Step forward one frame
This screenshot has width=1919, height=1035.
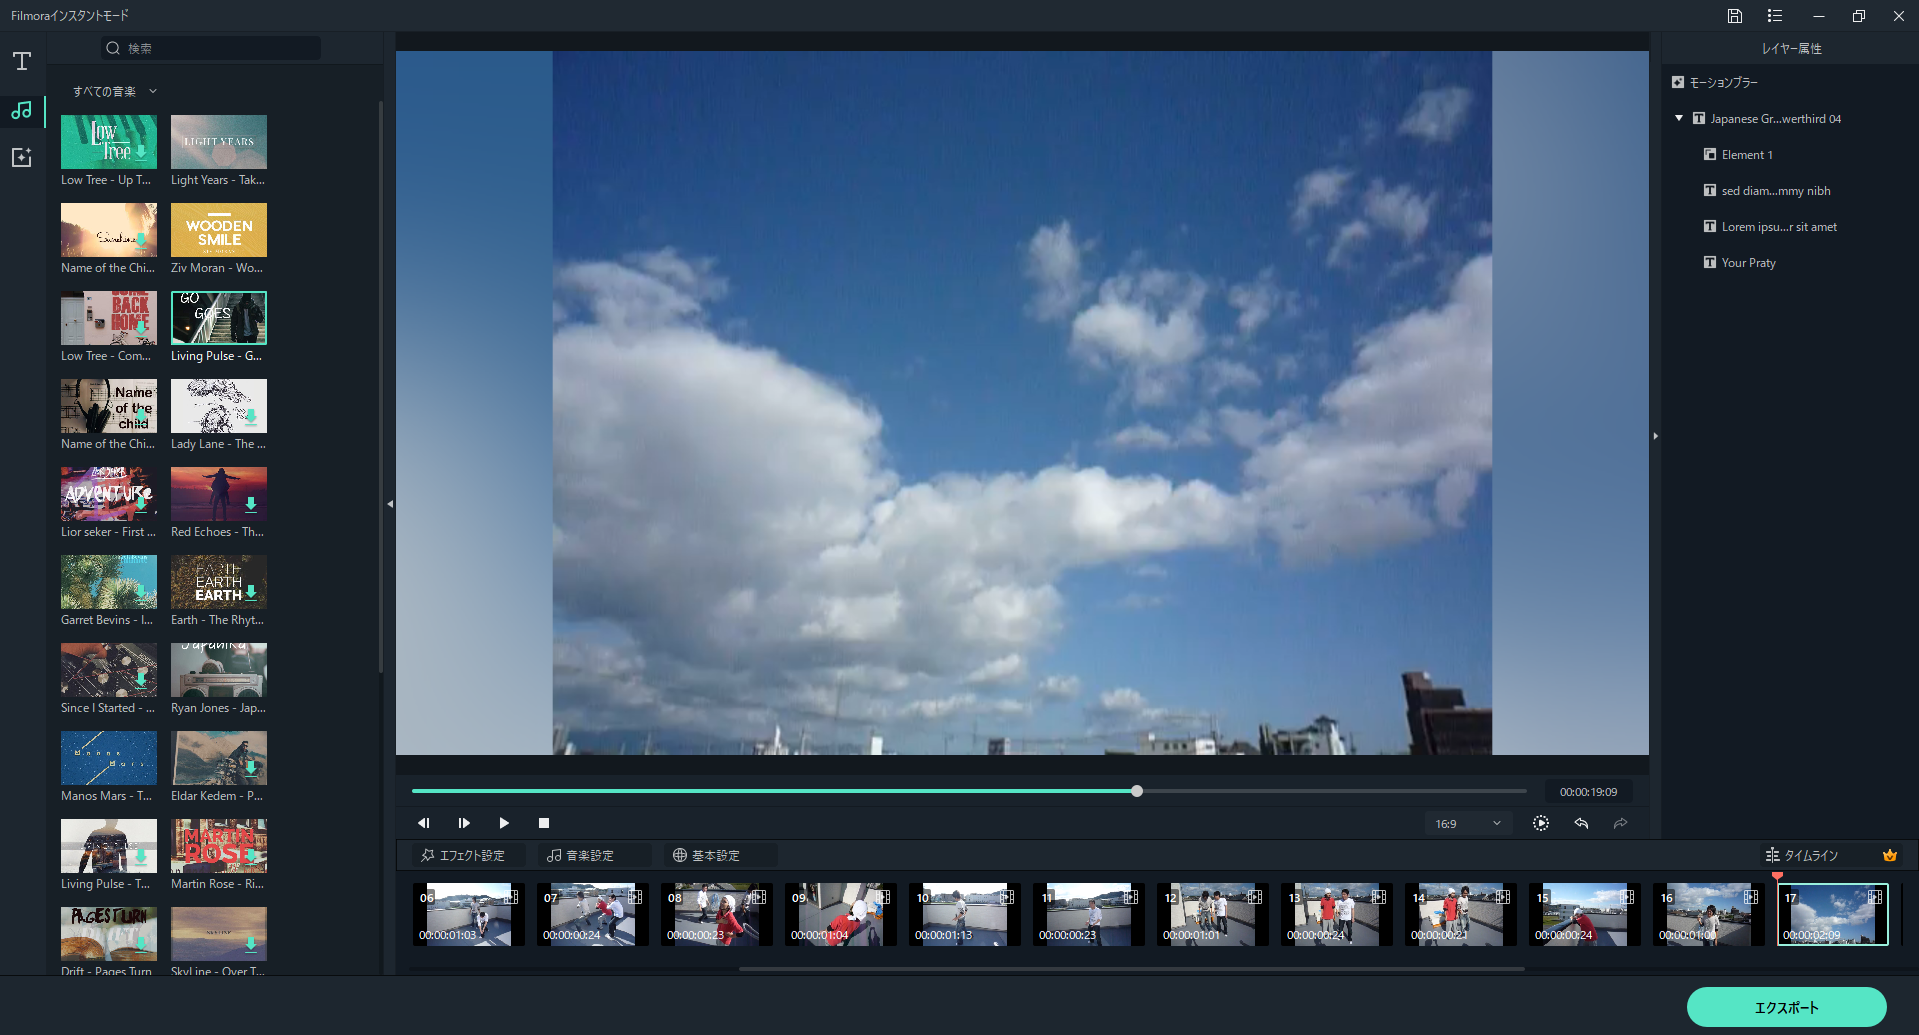pyautogui.click(x=464, y=823)
